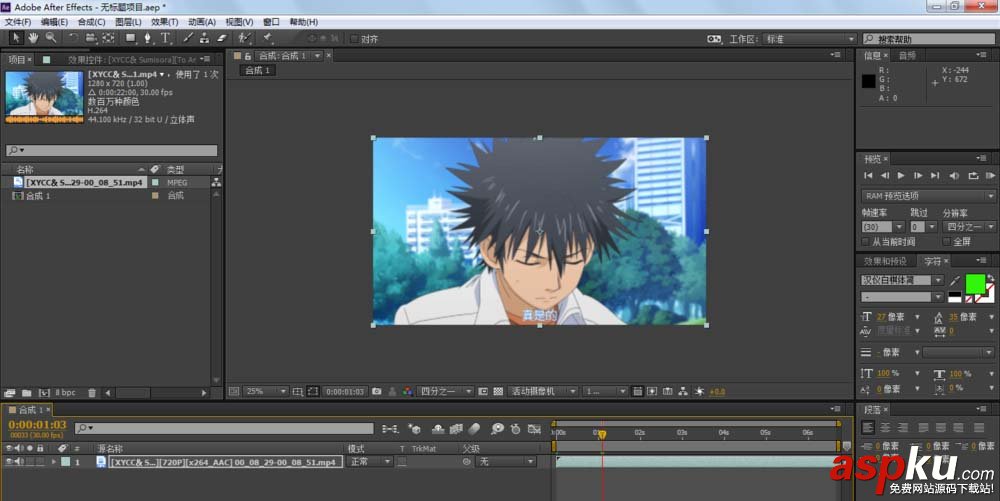Select the Rectangle shape tool
This screenshot has height=501, width=1000.
131,38
